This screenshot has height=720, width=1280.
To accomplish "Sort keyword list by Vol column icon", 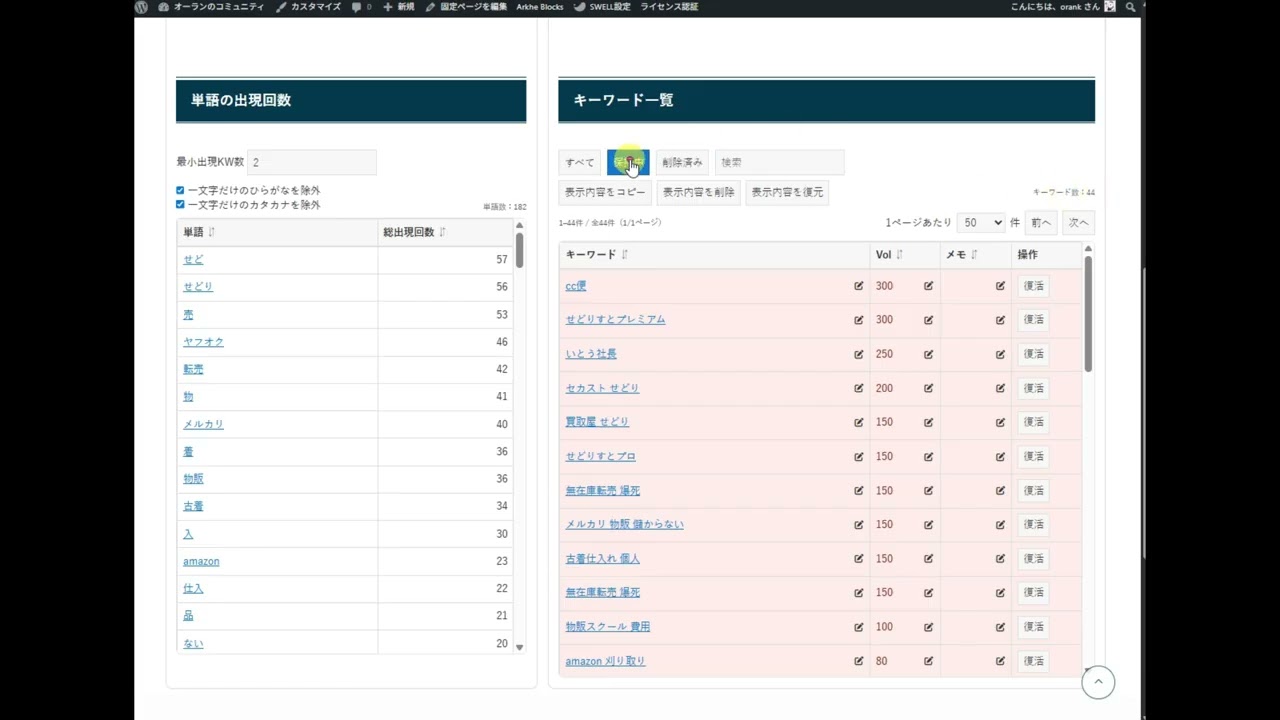I will (899, 255).
